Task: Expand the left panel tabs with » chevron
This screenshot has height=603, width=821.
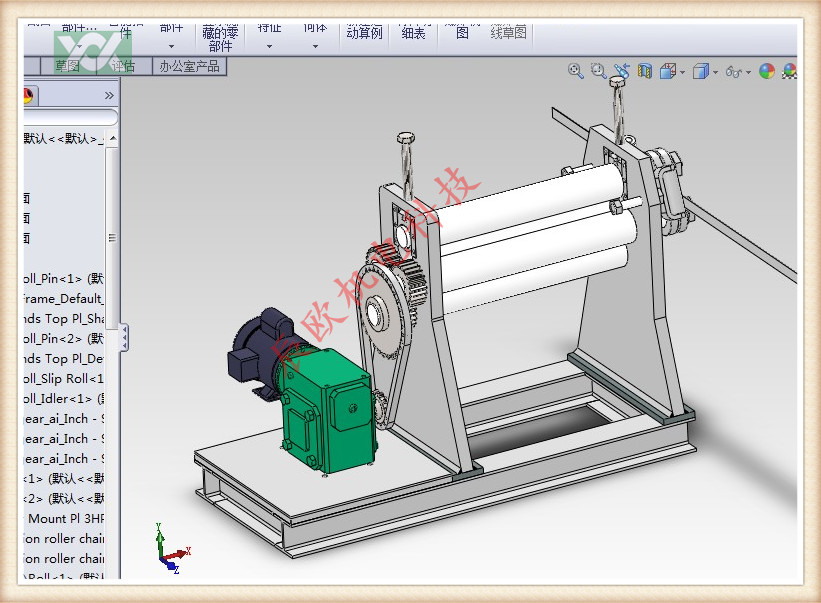Action: [109, 95]
